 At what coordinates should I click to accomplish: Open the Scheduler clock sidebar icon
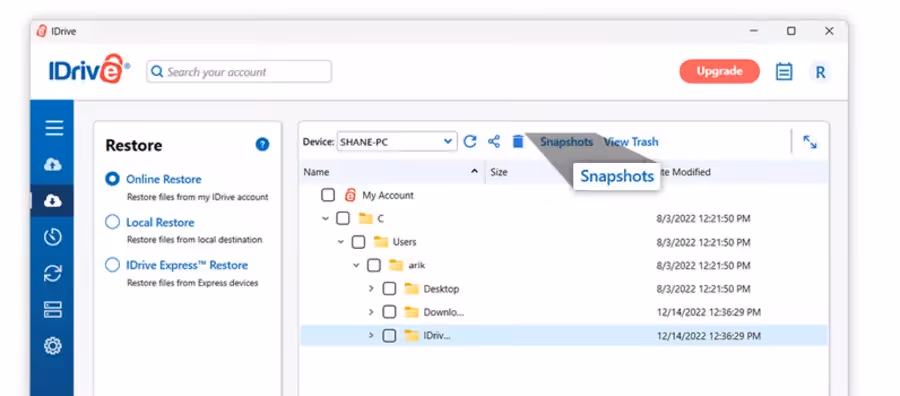point(53,237)
